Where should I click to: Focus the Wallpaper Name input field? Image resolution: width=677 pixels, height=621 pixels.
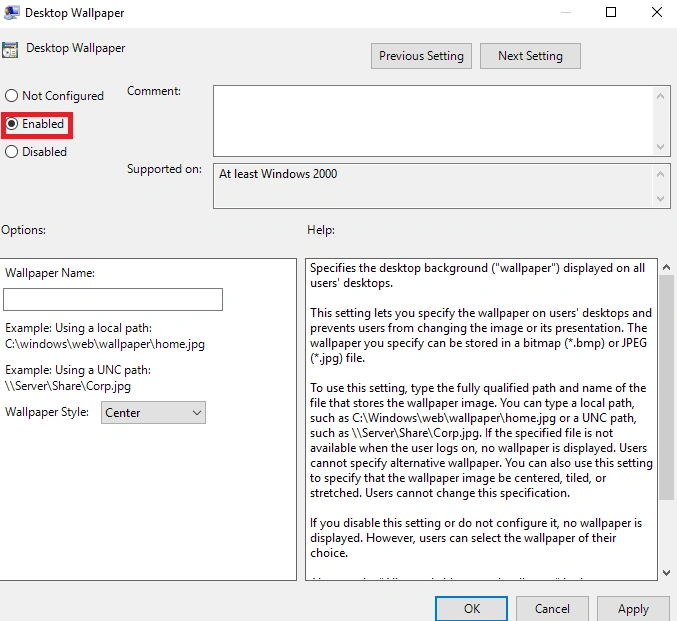(113, 299)
